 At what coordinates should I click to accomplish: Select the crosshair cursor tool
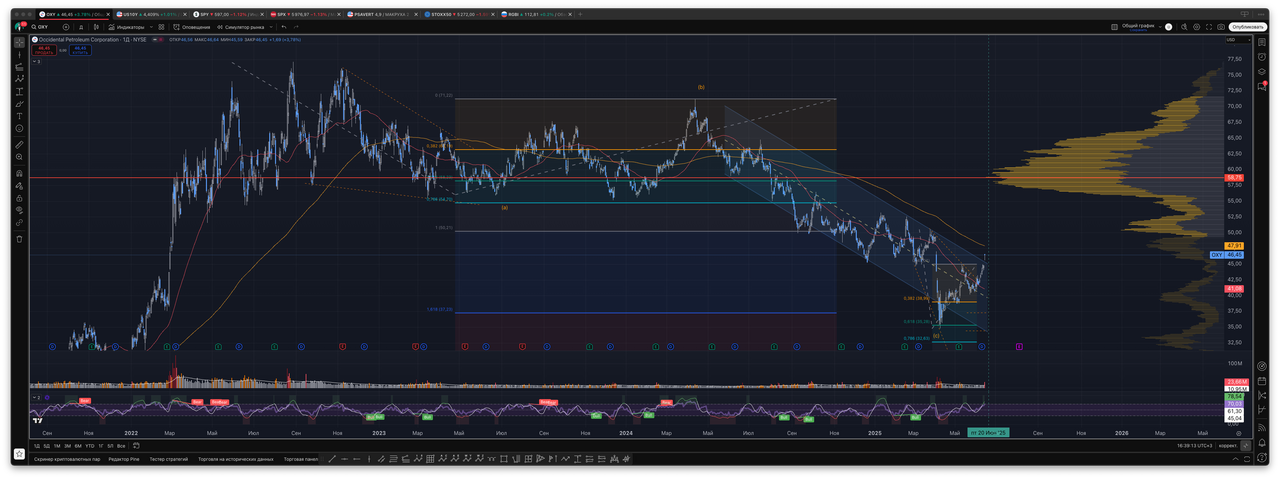coord(19,43)
